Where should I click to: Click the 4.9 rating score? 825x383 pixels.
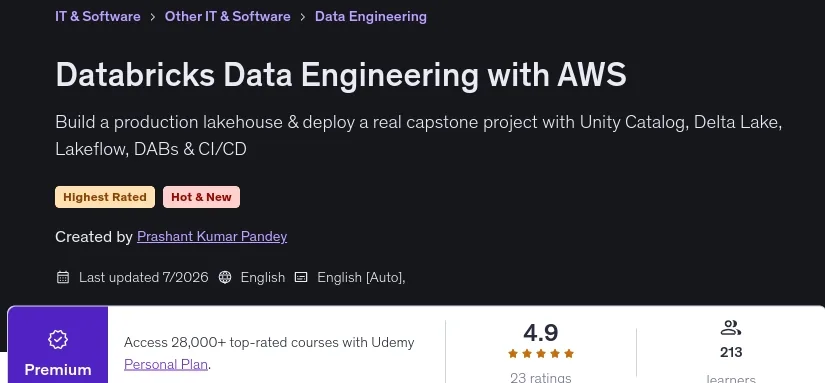[x=541, y=332]
